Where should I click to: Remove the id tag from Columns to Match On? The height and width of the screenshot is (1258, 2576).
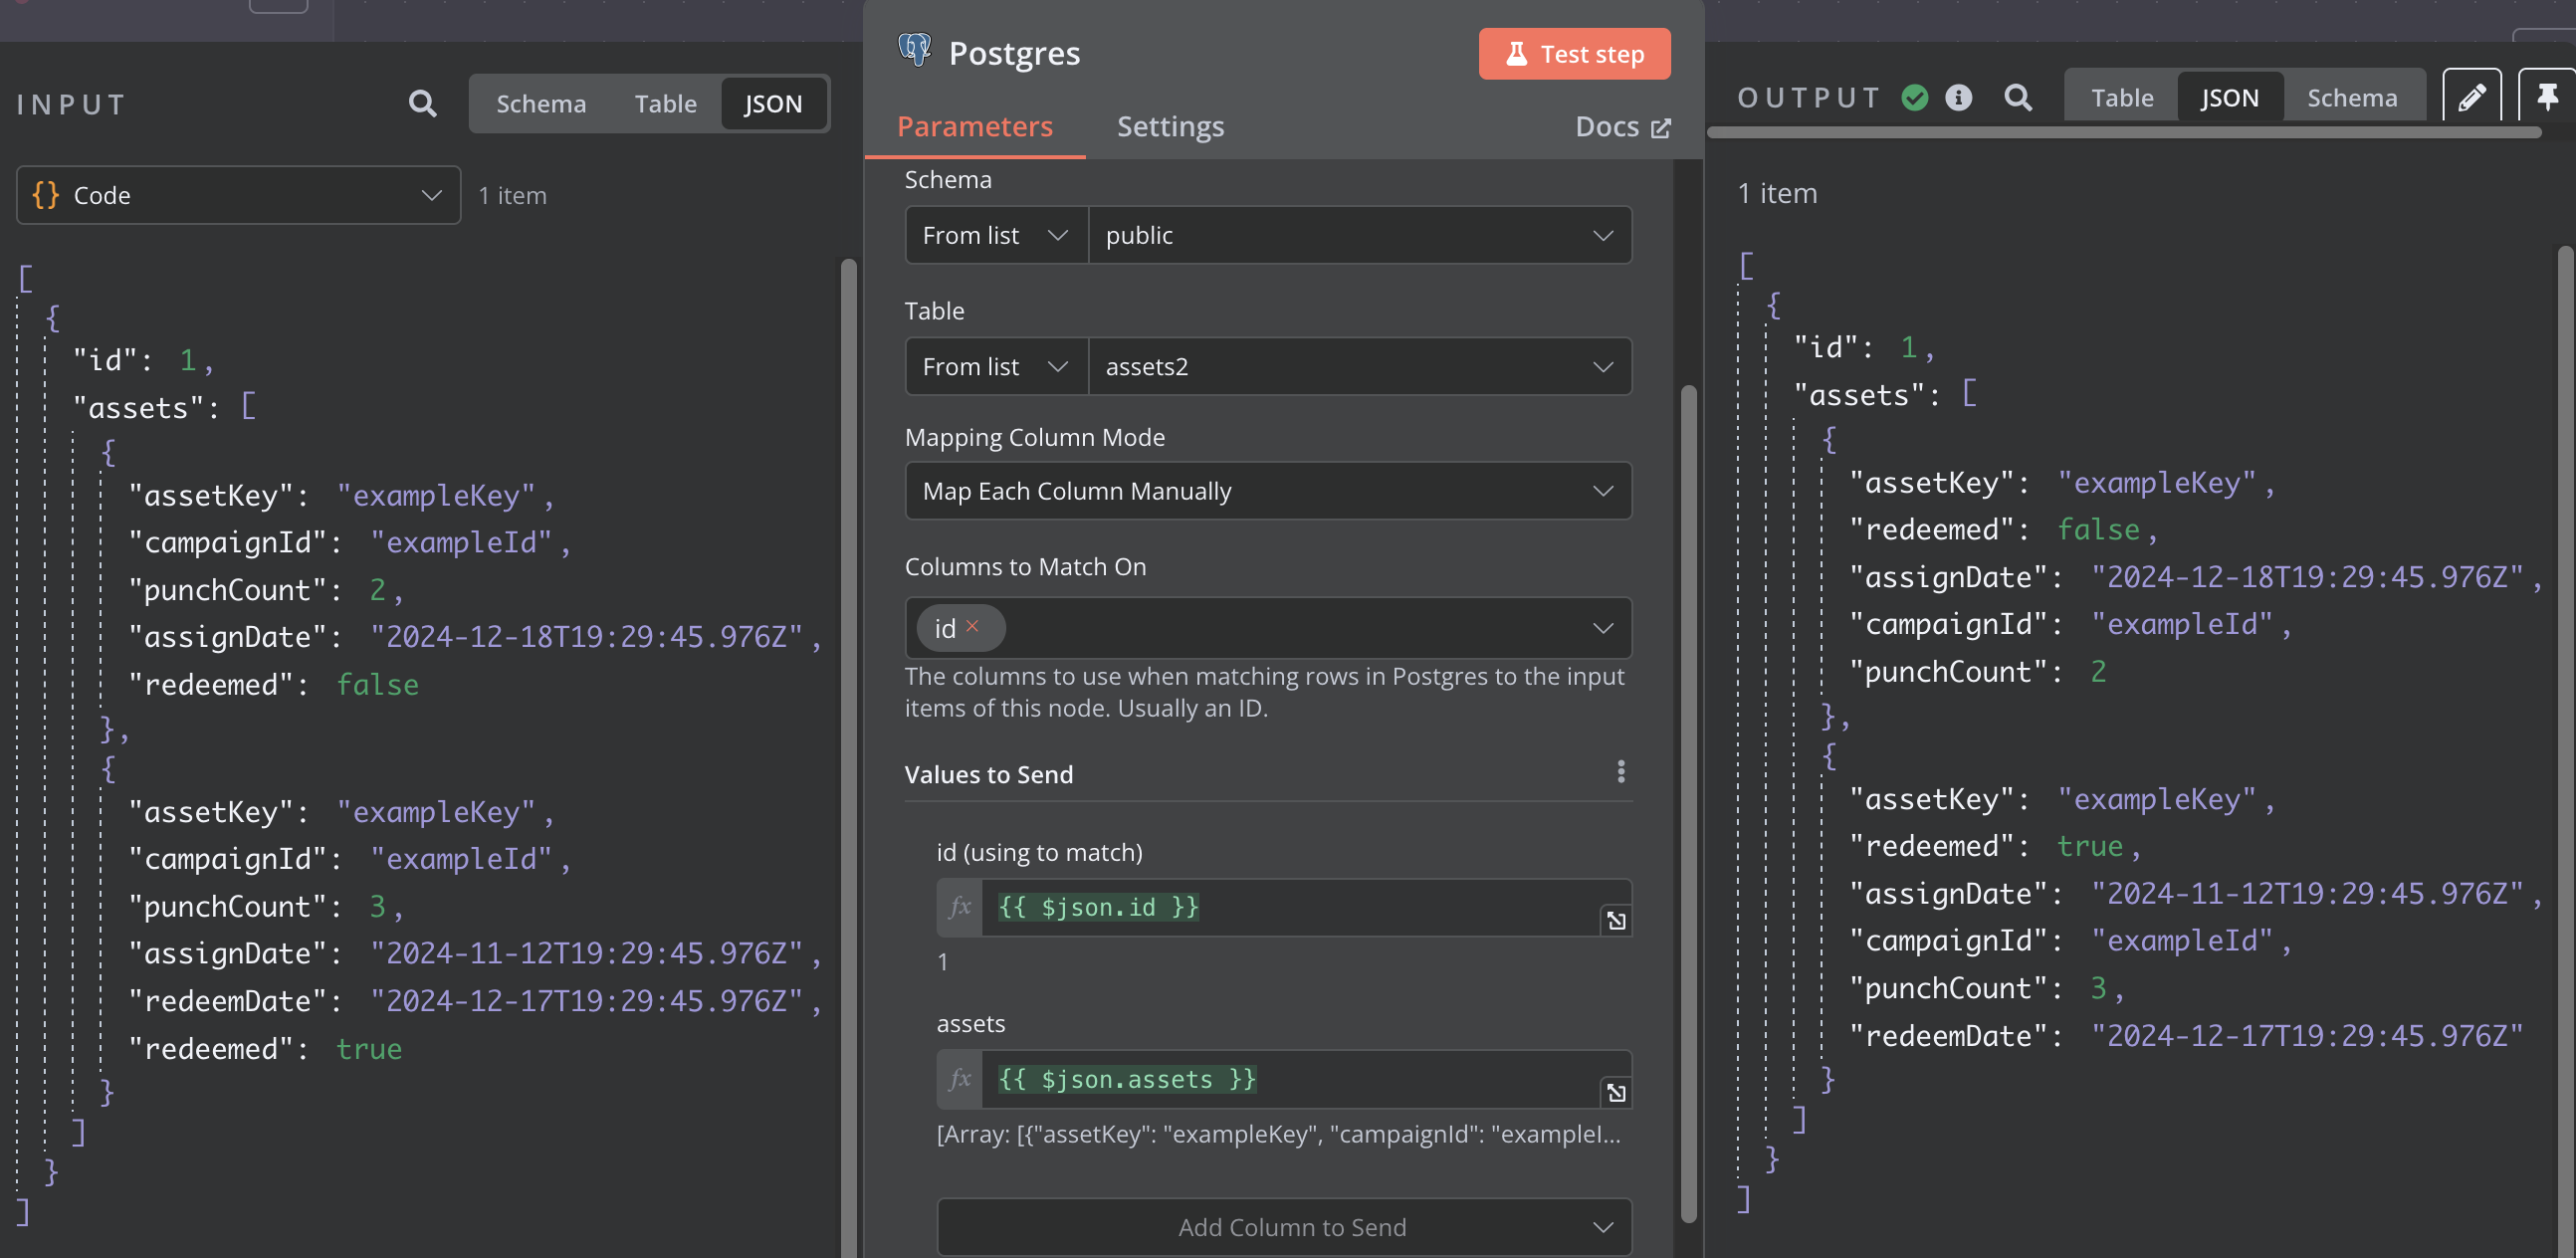pyautogui.click(x=974, y=628)
